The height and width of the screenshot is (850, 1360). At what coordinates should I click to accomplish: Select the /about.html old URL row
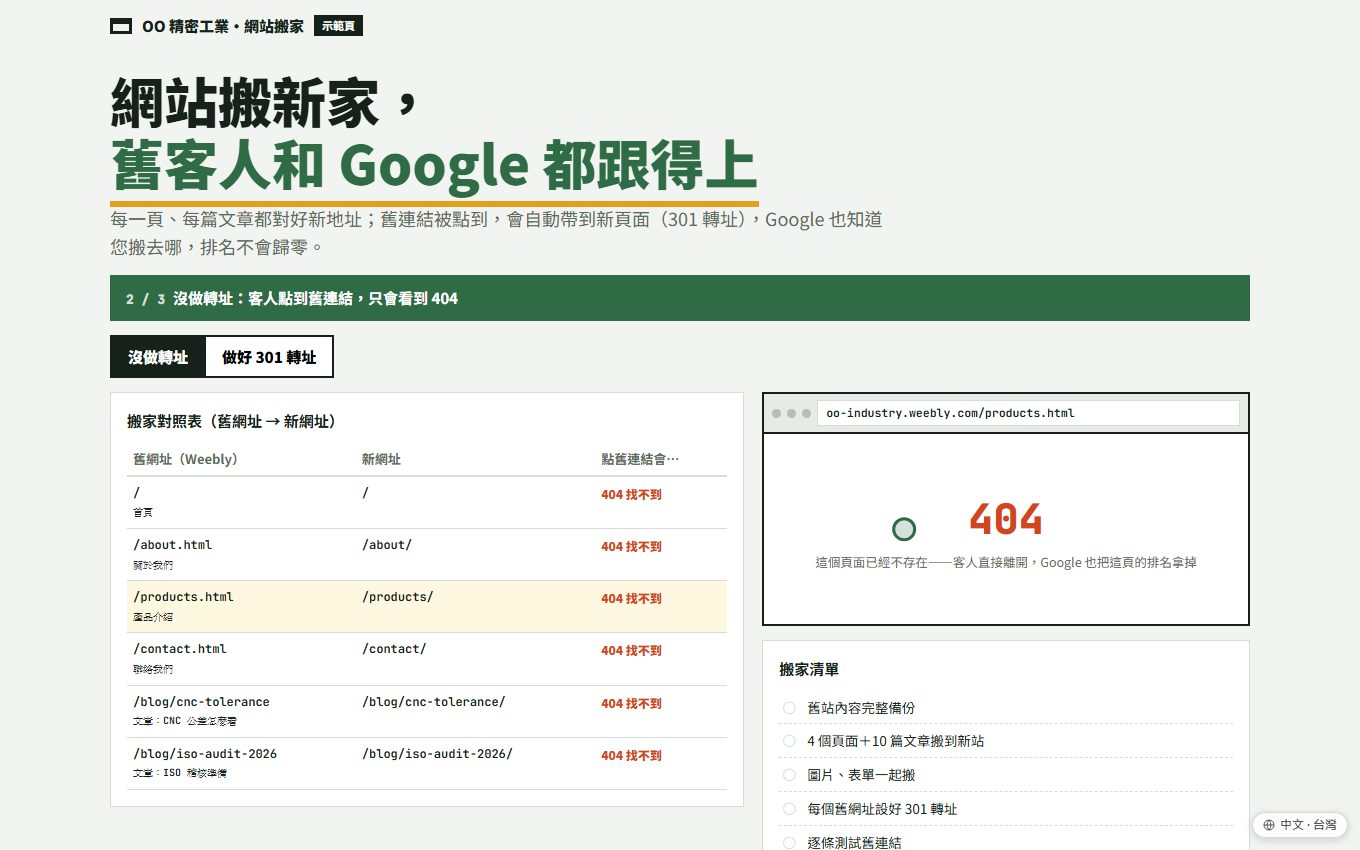[x=427, y=555]
